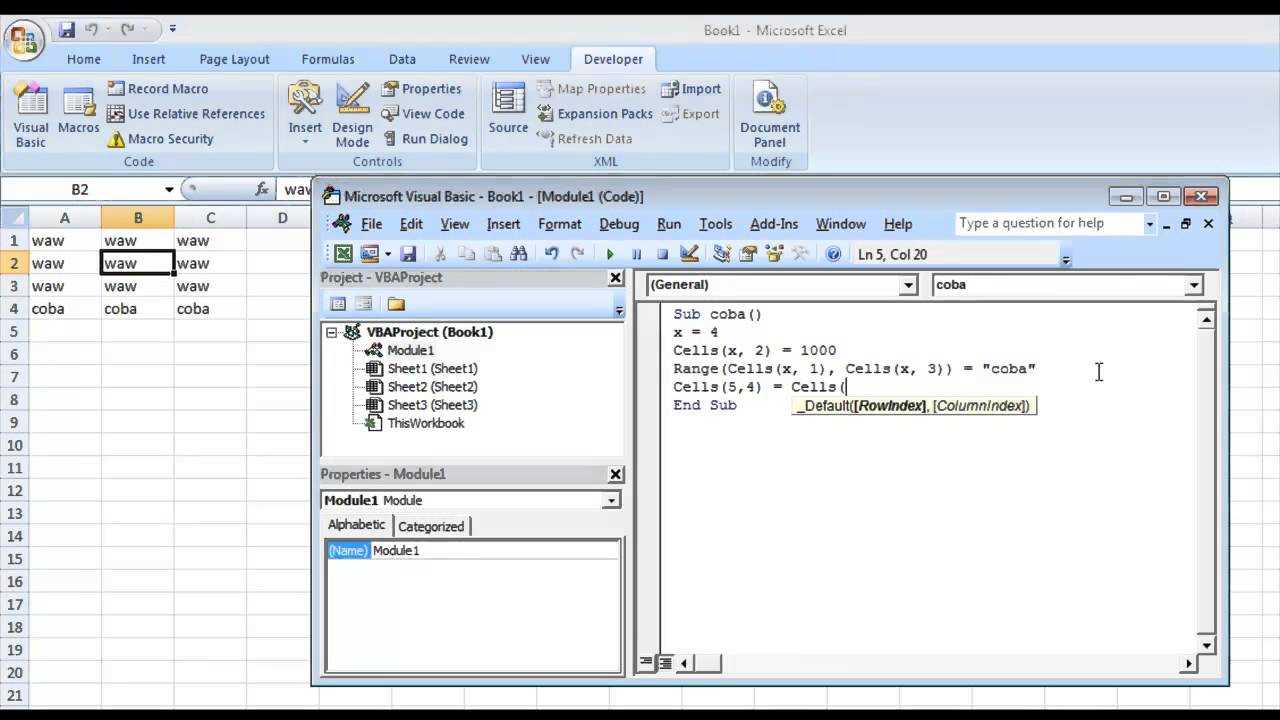Viewport: 1280px width, 720px height.
Task: Click the Procedure View button in code window
Action: click(x=646, y=662)
